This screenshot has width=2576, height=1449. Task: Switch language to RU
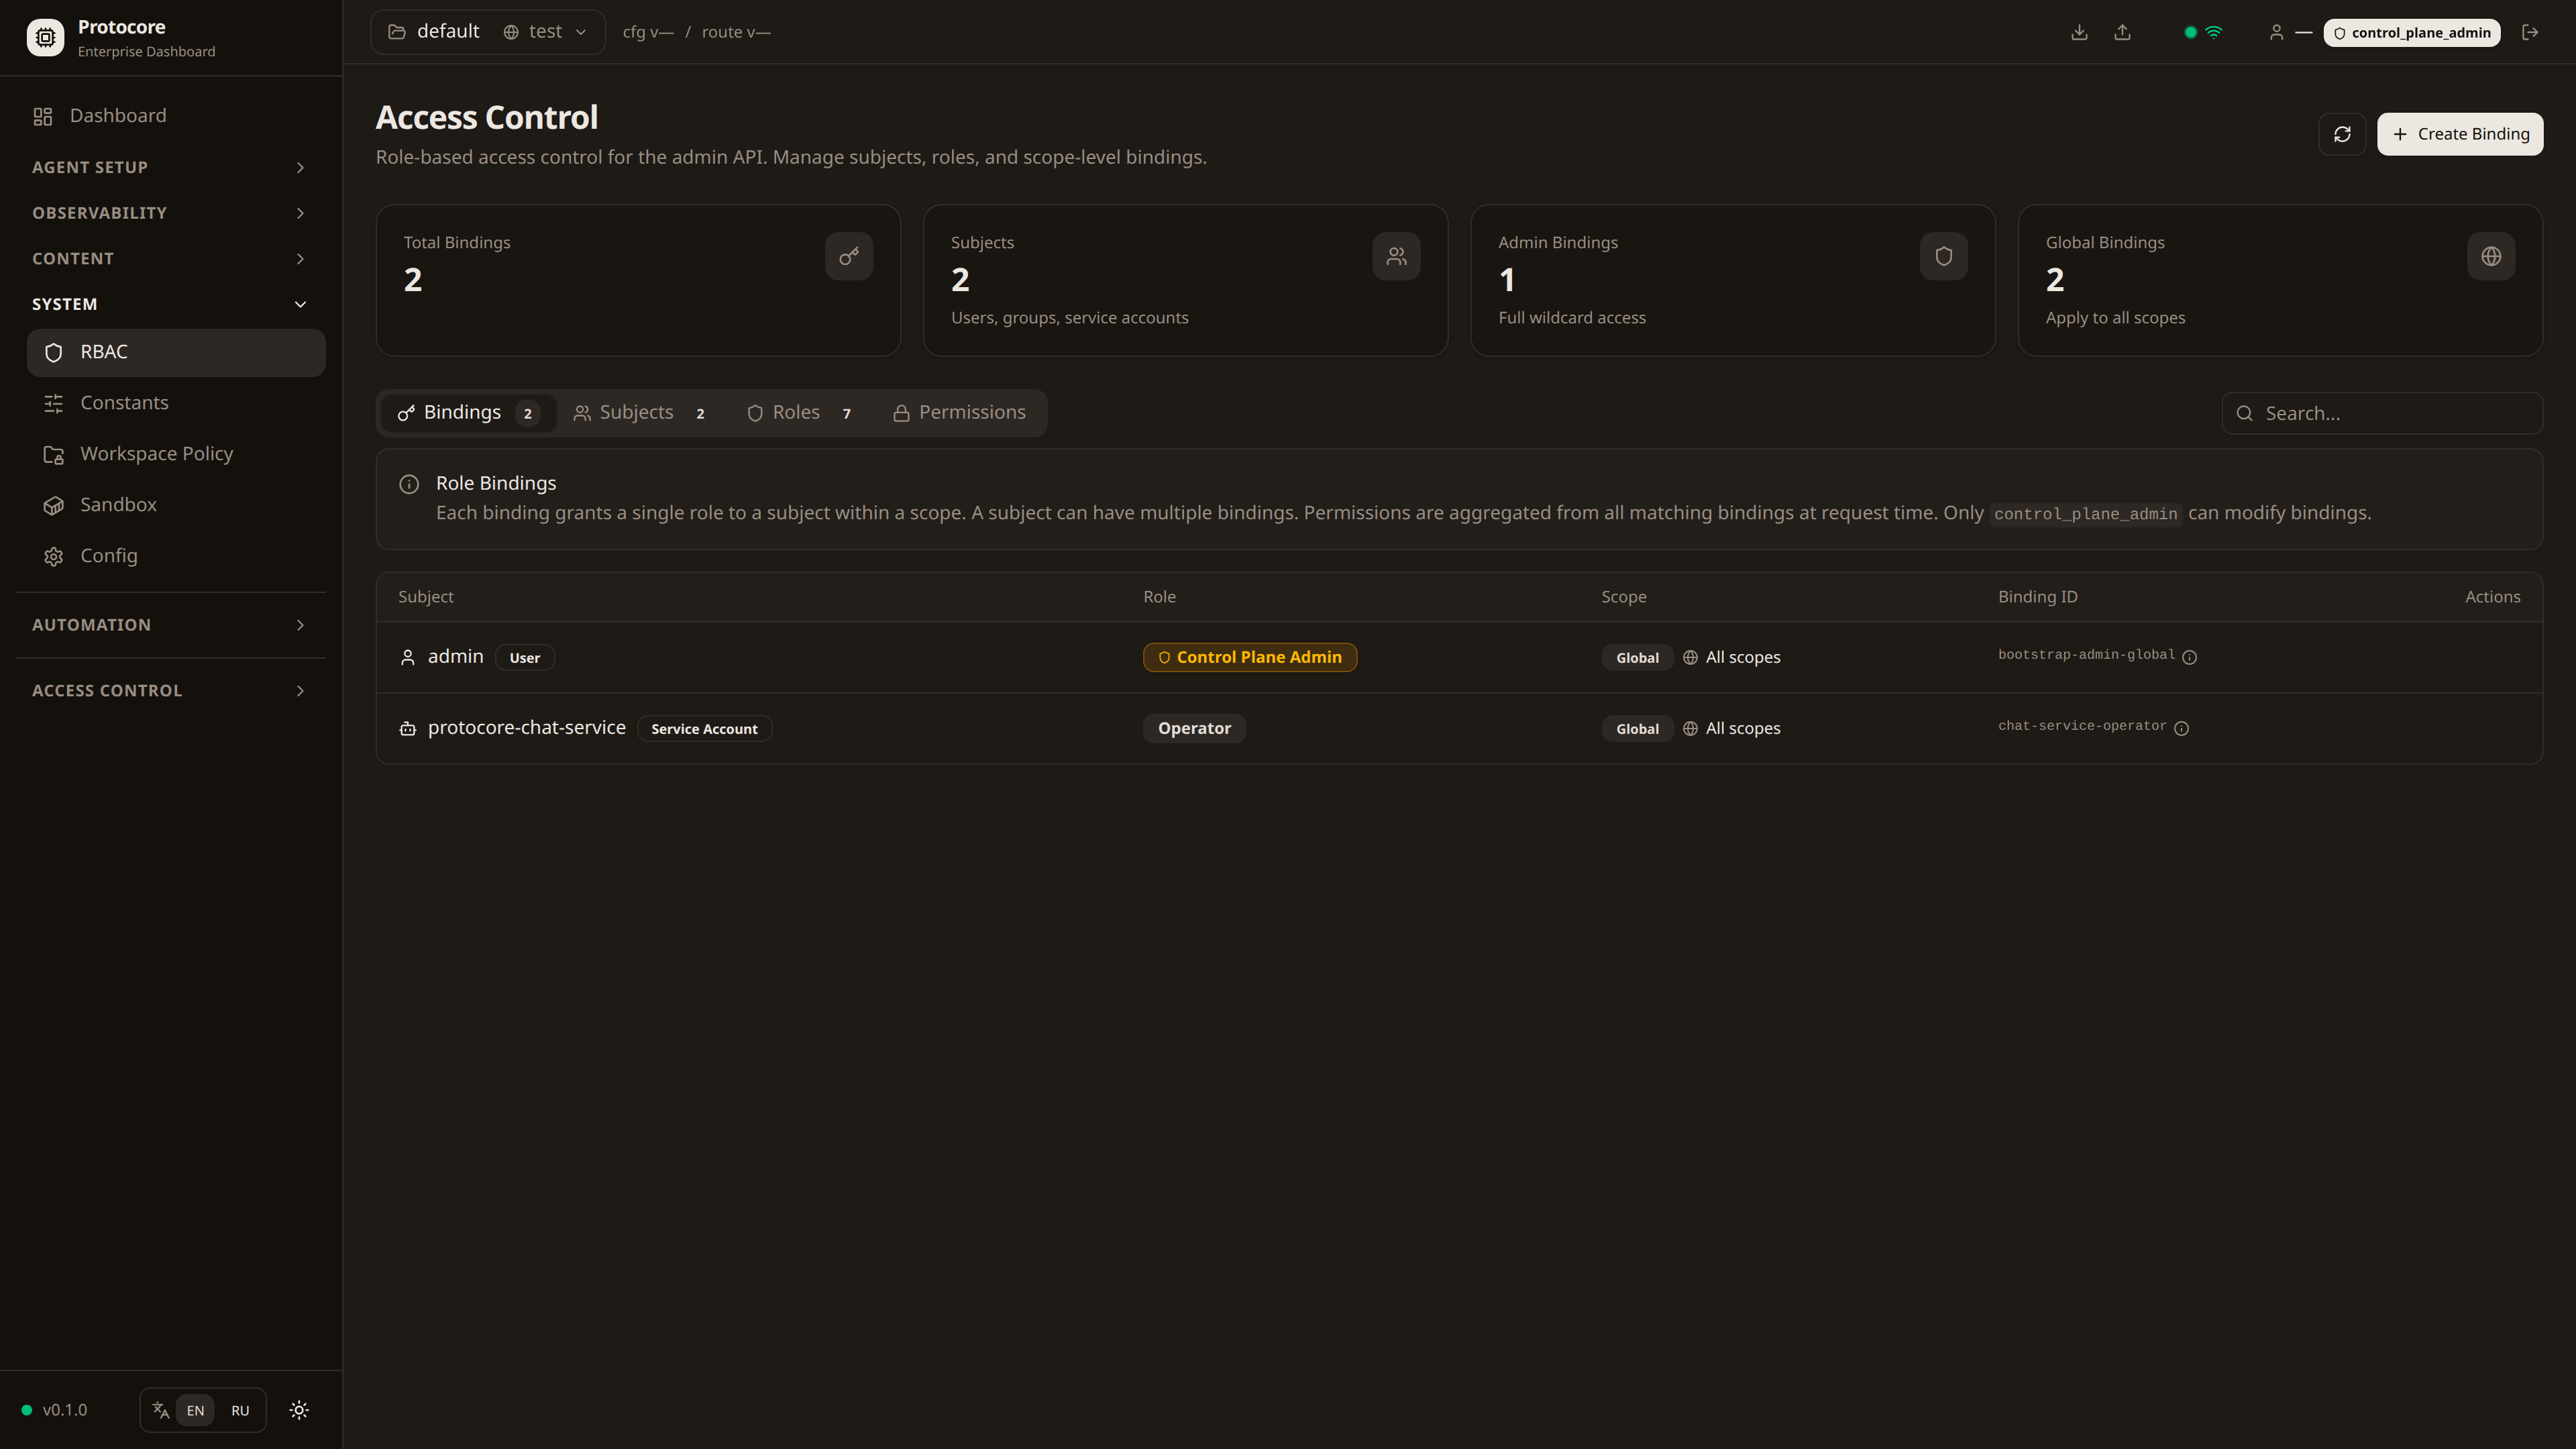tap(240, 1410)
